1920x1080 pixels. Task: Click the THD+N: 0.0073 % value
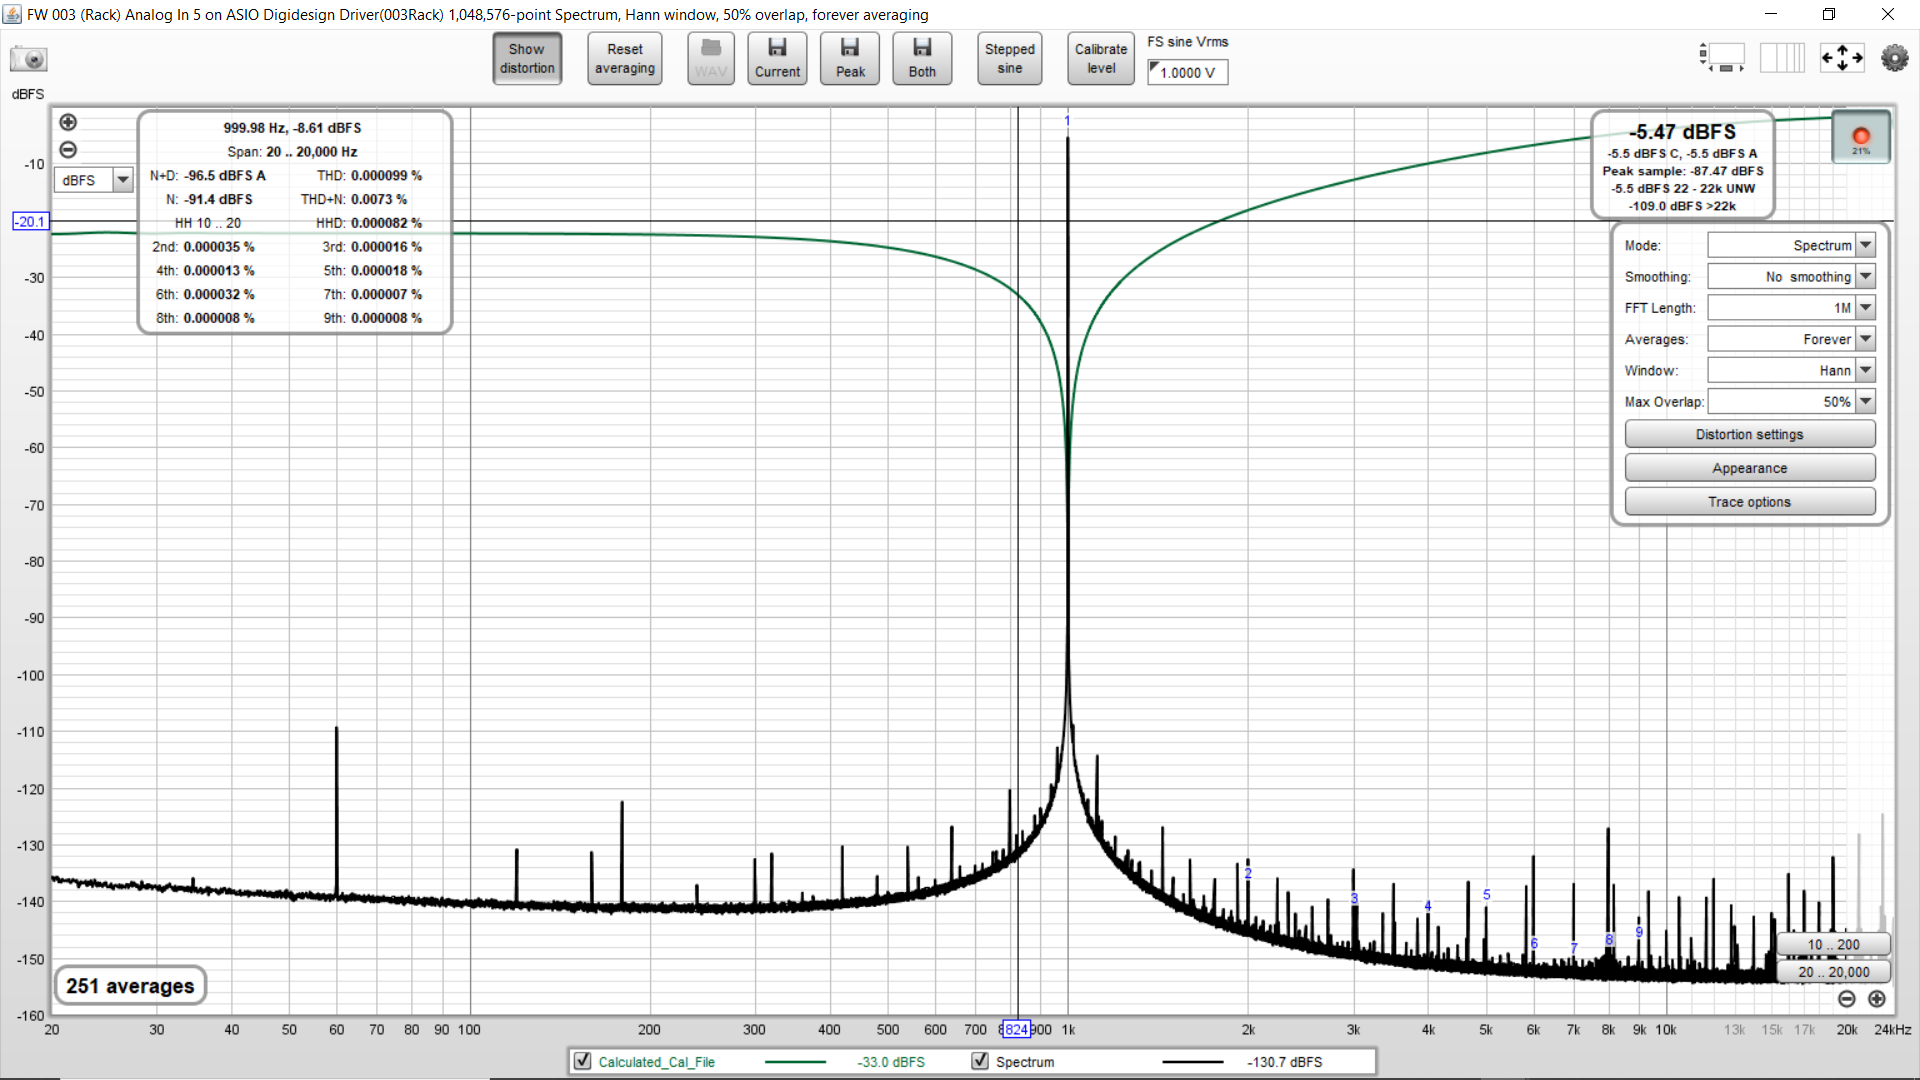tap(354, 200)
